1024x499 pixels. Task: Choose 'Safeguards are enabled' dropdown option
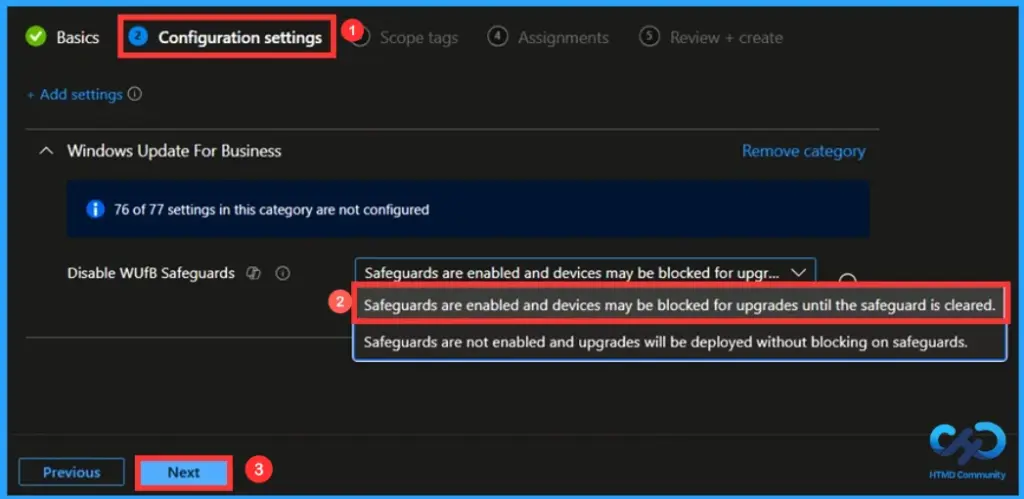coord(679,305)
